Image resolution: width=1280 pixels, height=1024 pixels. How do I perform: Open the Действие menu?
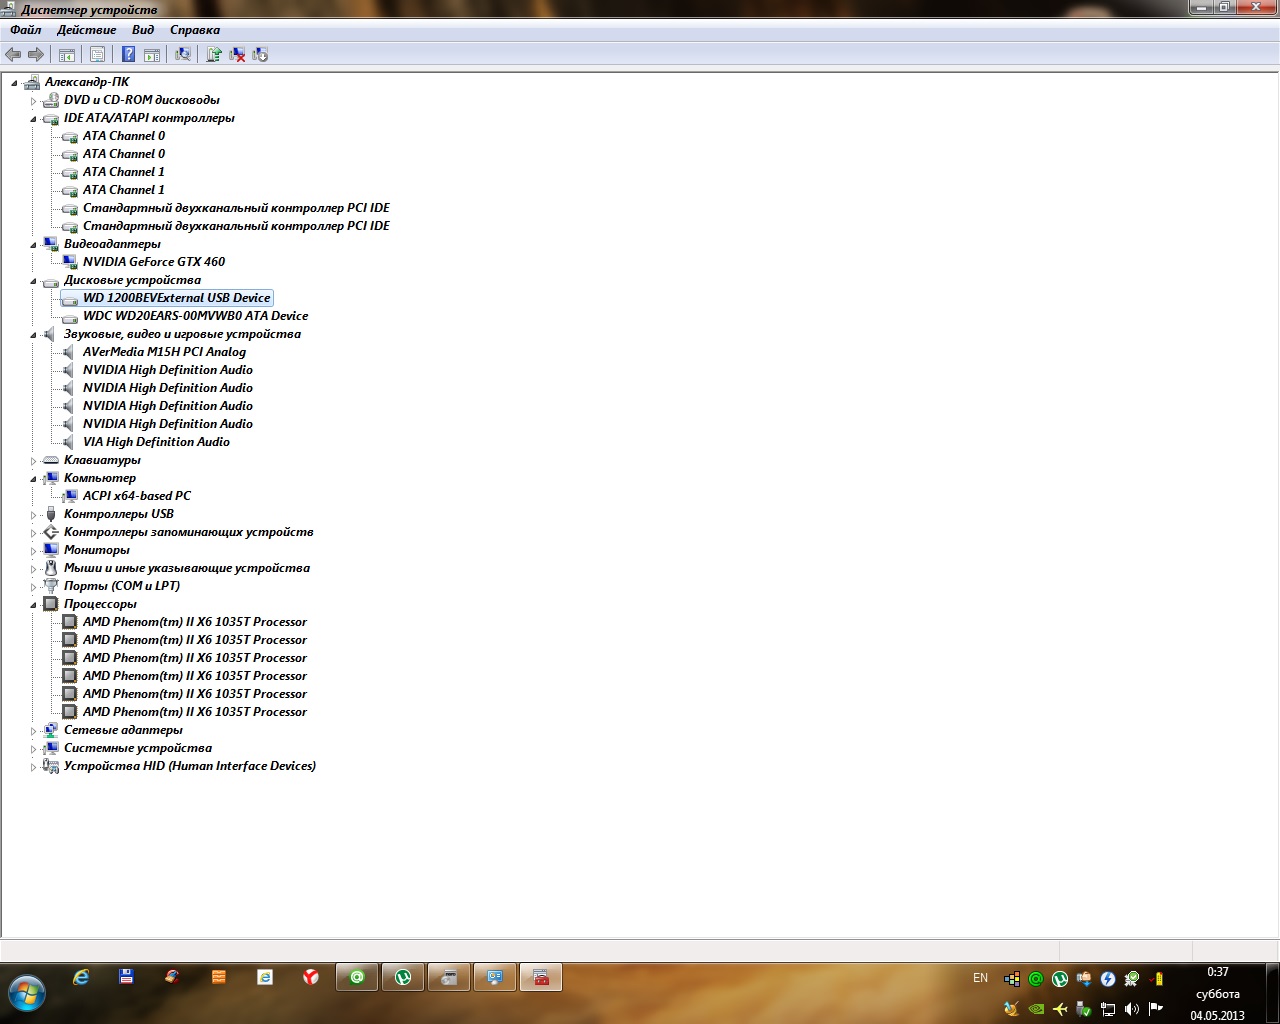click(x=87, y=30)
